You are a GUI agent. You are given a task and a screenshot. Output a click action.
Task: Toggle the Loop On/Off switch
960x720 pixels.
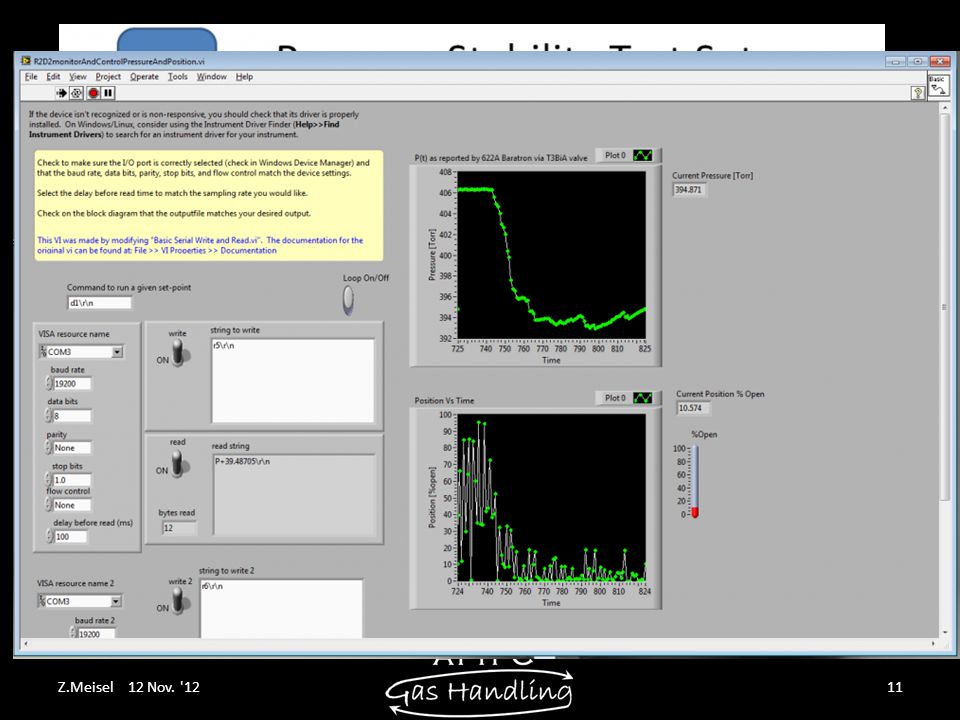348,300
